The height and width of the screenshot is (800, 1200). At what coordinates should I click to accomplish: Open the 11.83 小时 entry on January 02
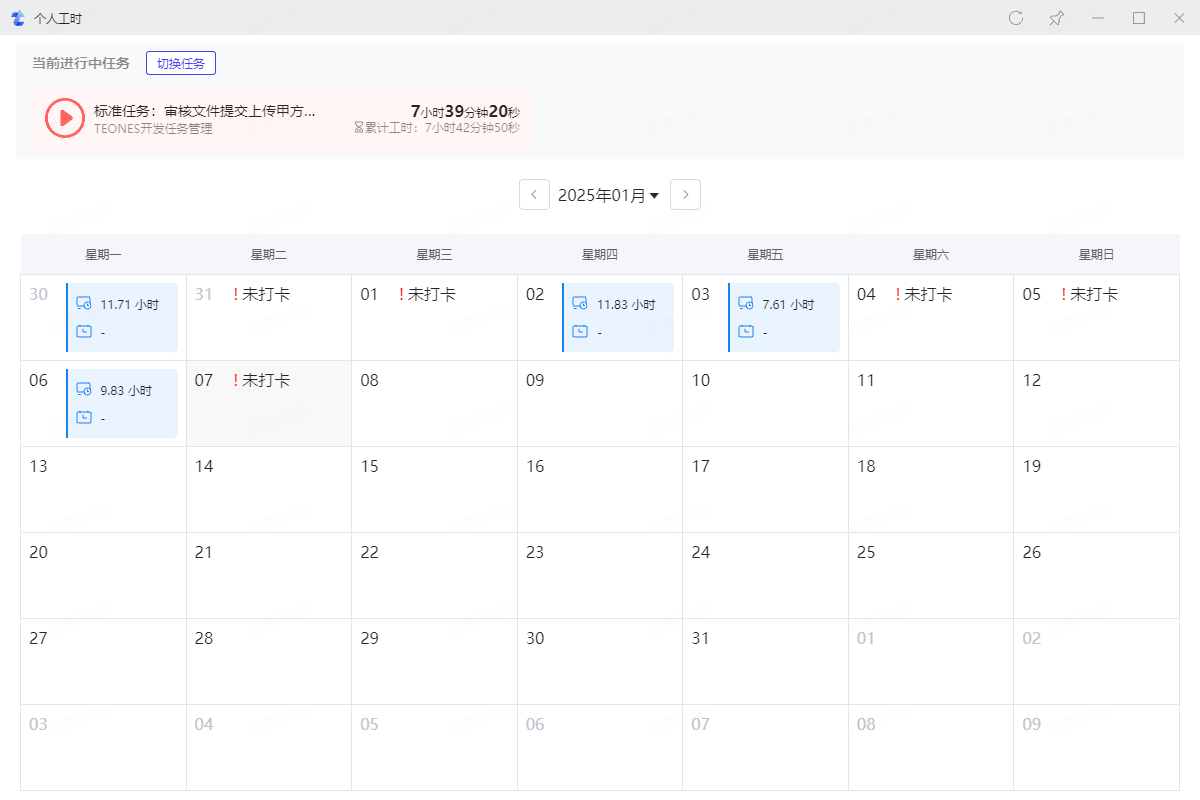tap(625, 304)
